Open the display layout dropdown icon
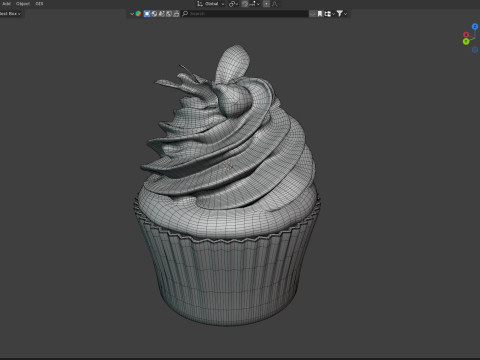 [x=329, y=14]
